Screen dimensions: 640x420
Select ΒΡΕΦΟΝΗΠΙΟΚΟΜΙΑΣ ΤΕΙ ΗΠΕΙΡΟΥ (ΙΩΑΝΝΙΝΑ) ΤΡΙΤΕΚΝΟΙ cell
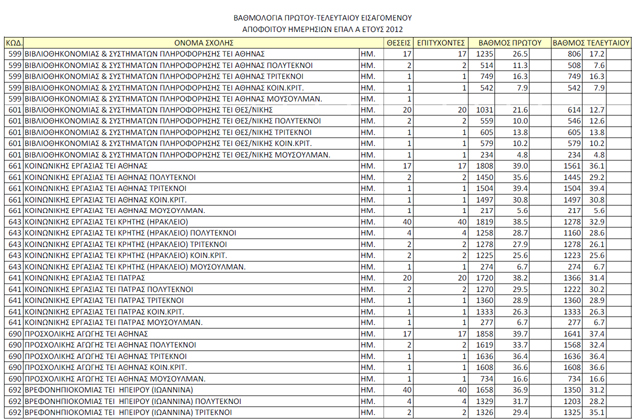135,413
